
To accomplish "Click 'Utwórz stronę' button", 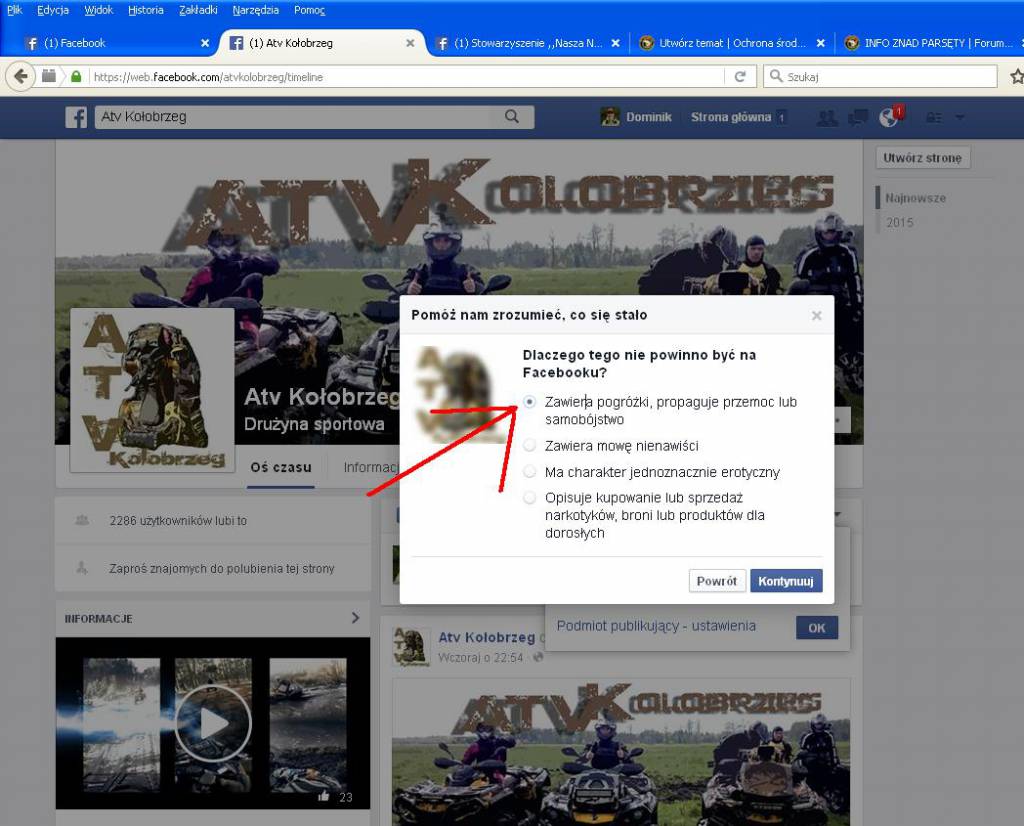I will [x=922, y=157].
